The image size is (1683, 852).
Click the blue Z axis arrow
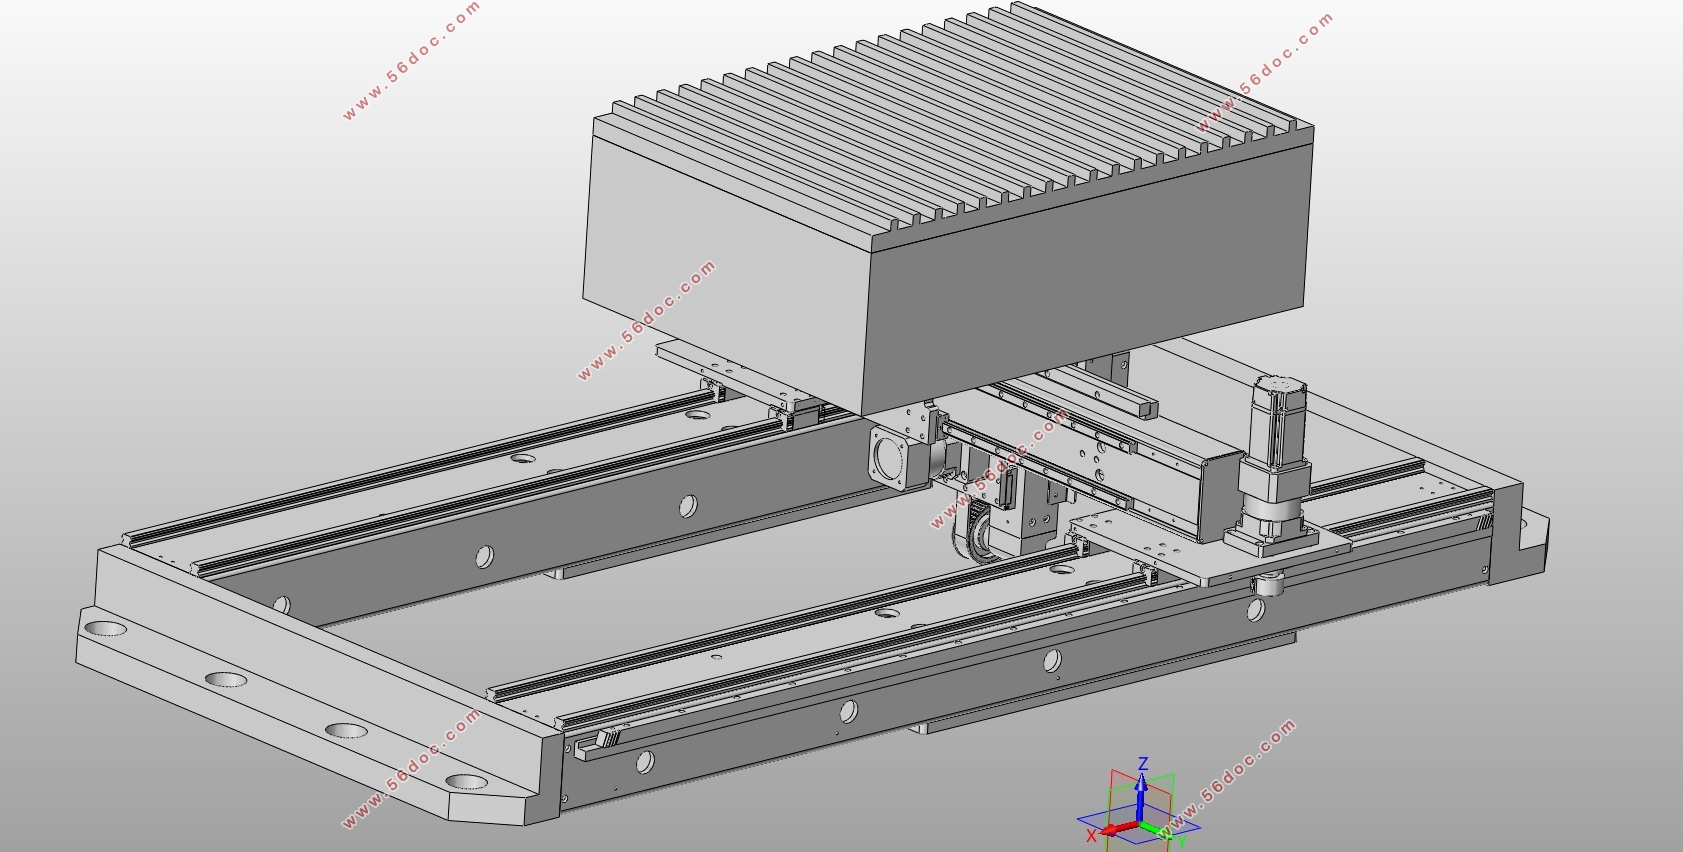(x=1140, y=795)
